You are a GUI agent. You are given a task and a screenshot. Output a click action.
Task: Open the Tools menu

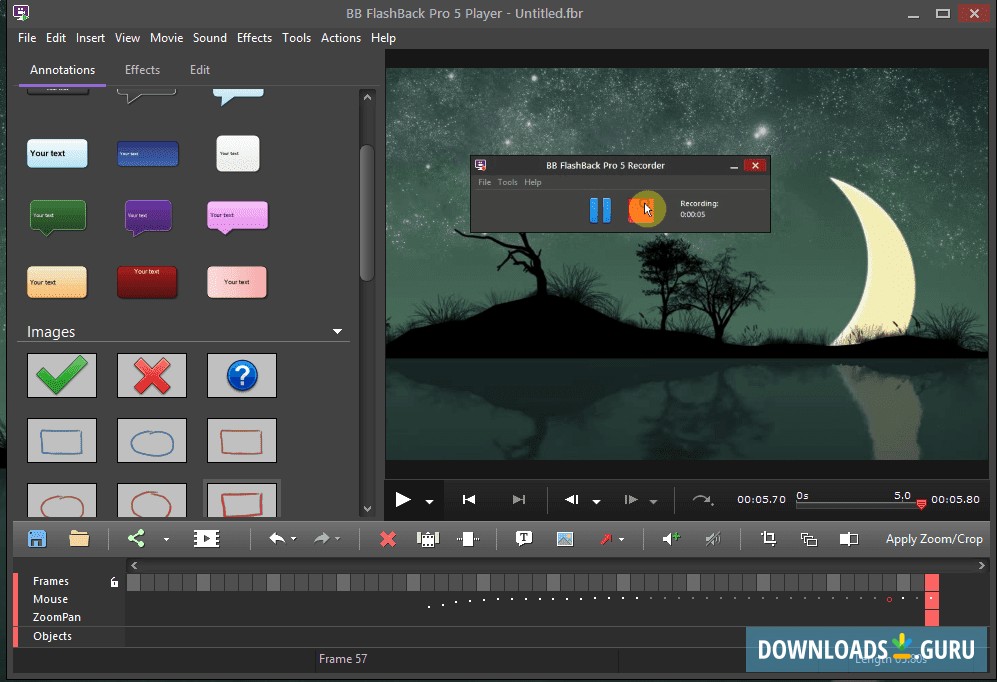tap(296, 38)
